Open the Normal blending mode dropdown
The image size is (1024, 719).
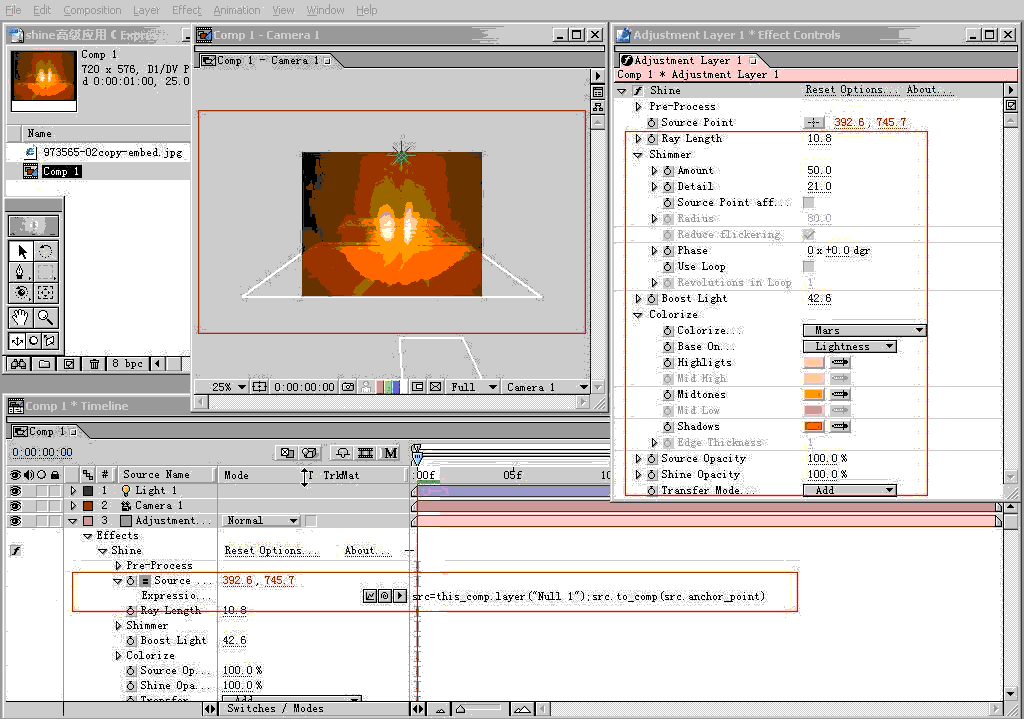tap(261, 520)
